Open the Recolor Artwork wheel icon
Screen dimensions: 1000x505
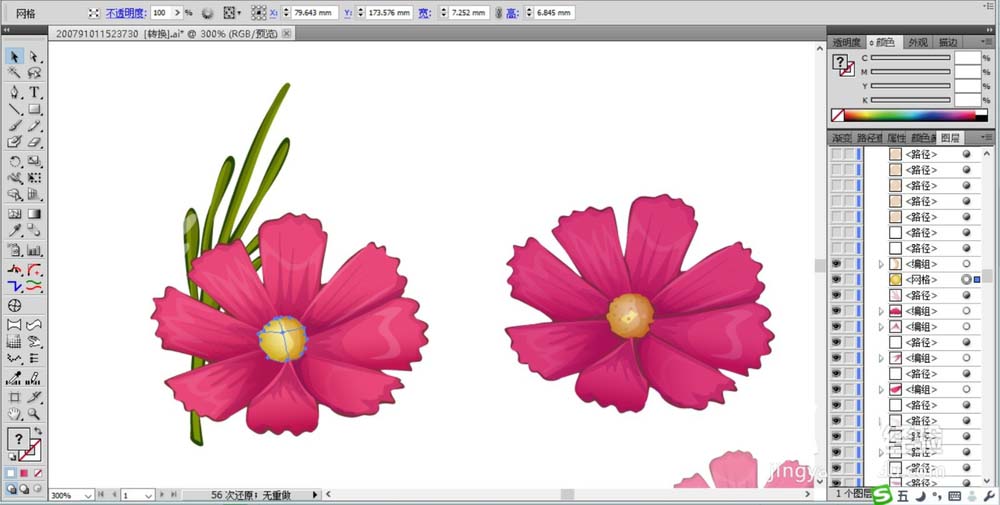pos(208,13)
